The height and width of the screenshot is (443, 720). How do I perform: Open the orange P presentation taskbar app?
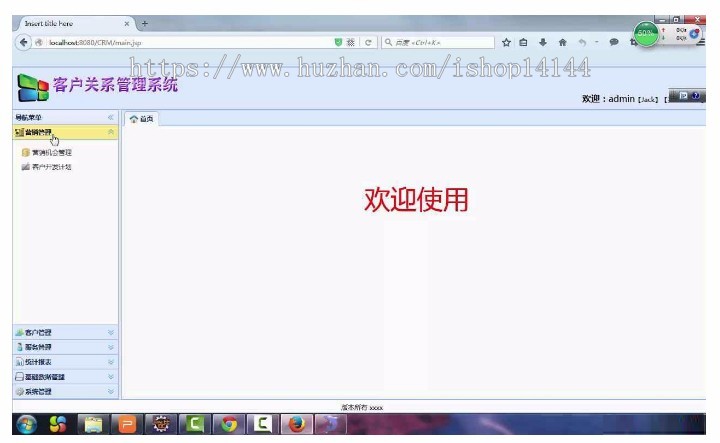tap(127, 424)
